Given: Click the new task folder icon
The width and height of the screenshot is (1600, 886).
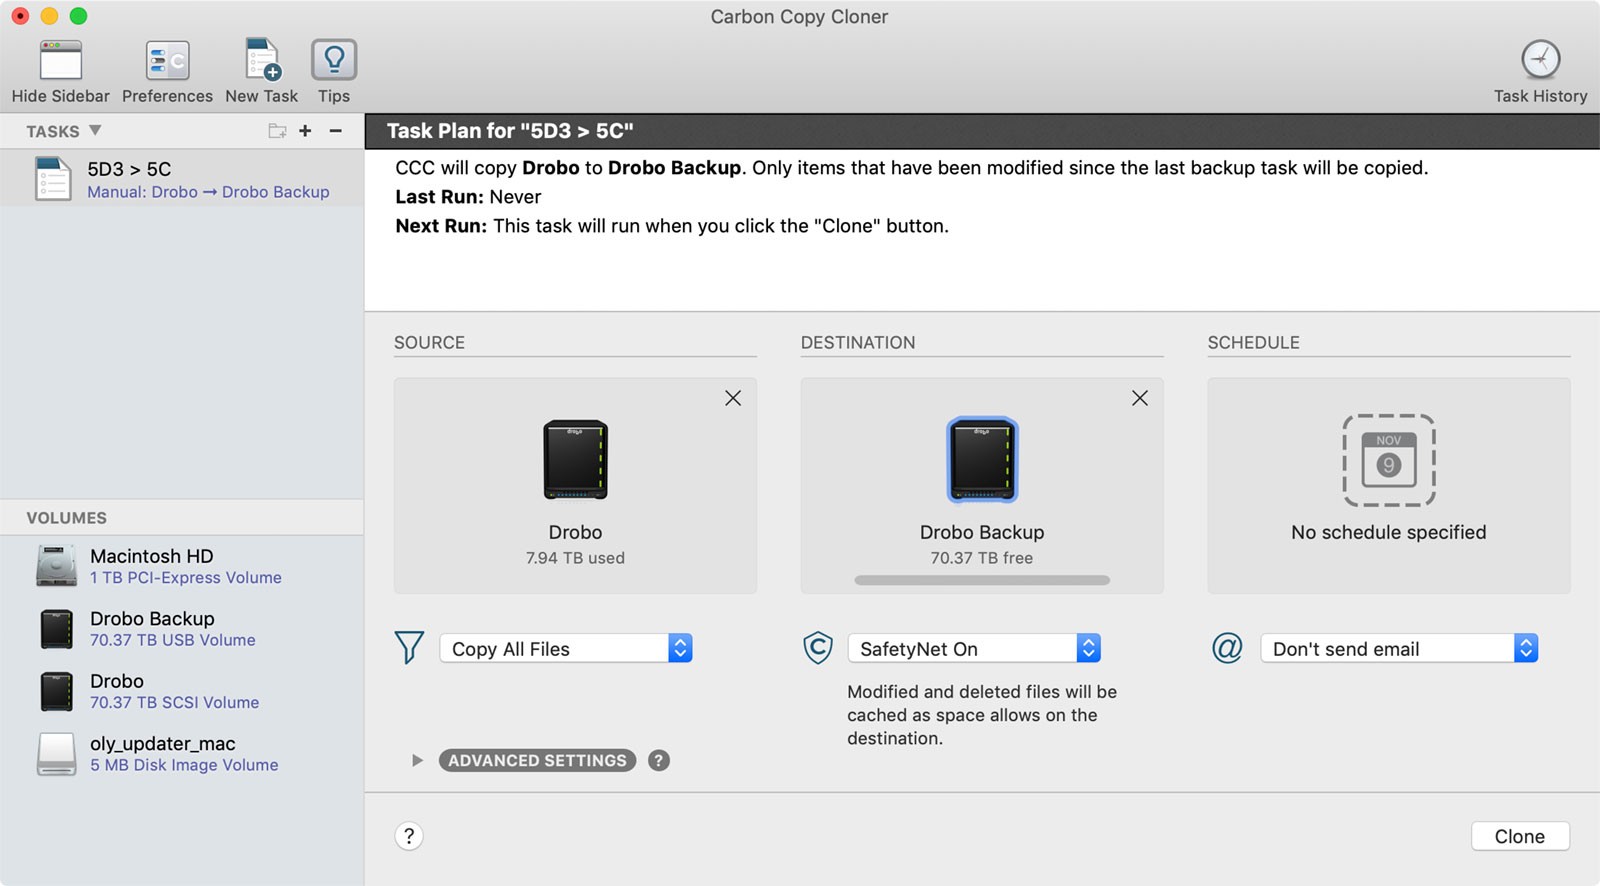Looking at the screenshot, I should point(277,131).
